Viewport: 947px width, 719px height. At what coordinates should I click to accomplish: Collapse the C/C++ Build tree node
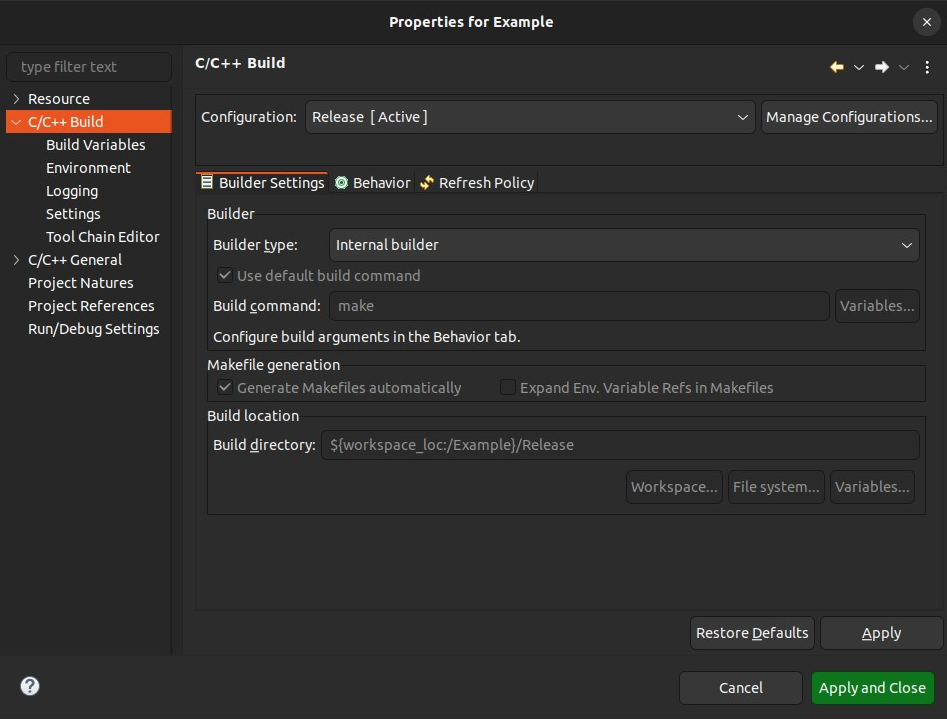(16, 121)
